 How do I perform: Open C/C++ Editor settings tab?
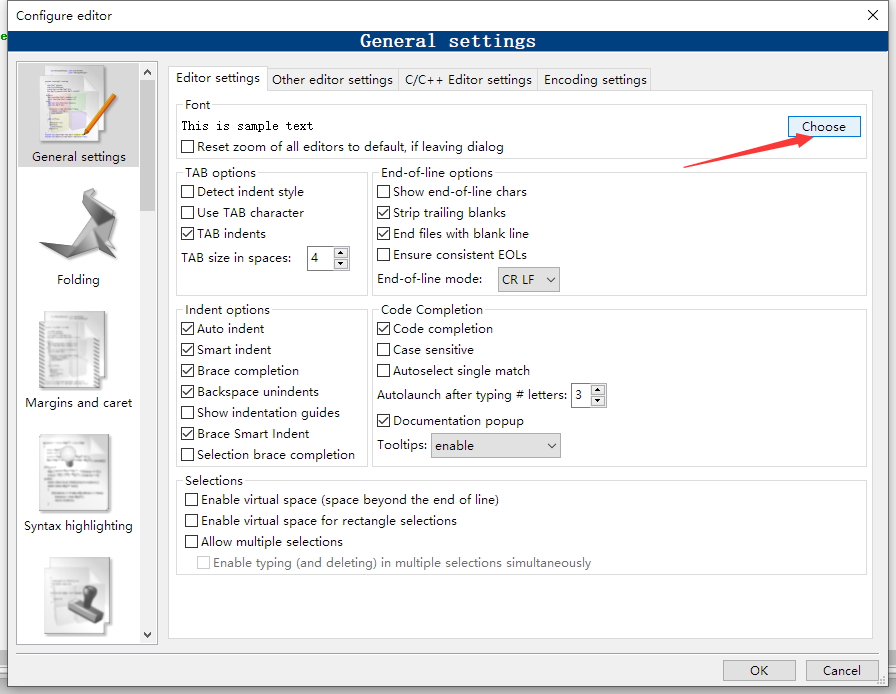(468, 79)
